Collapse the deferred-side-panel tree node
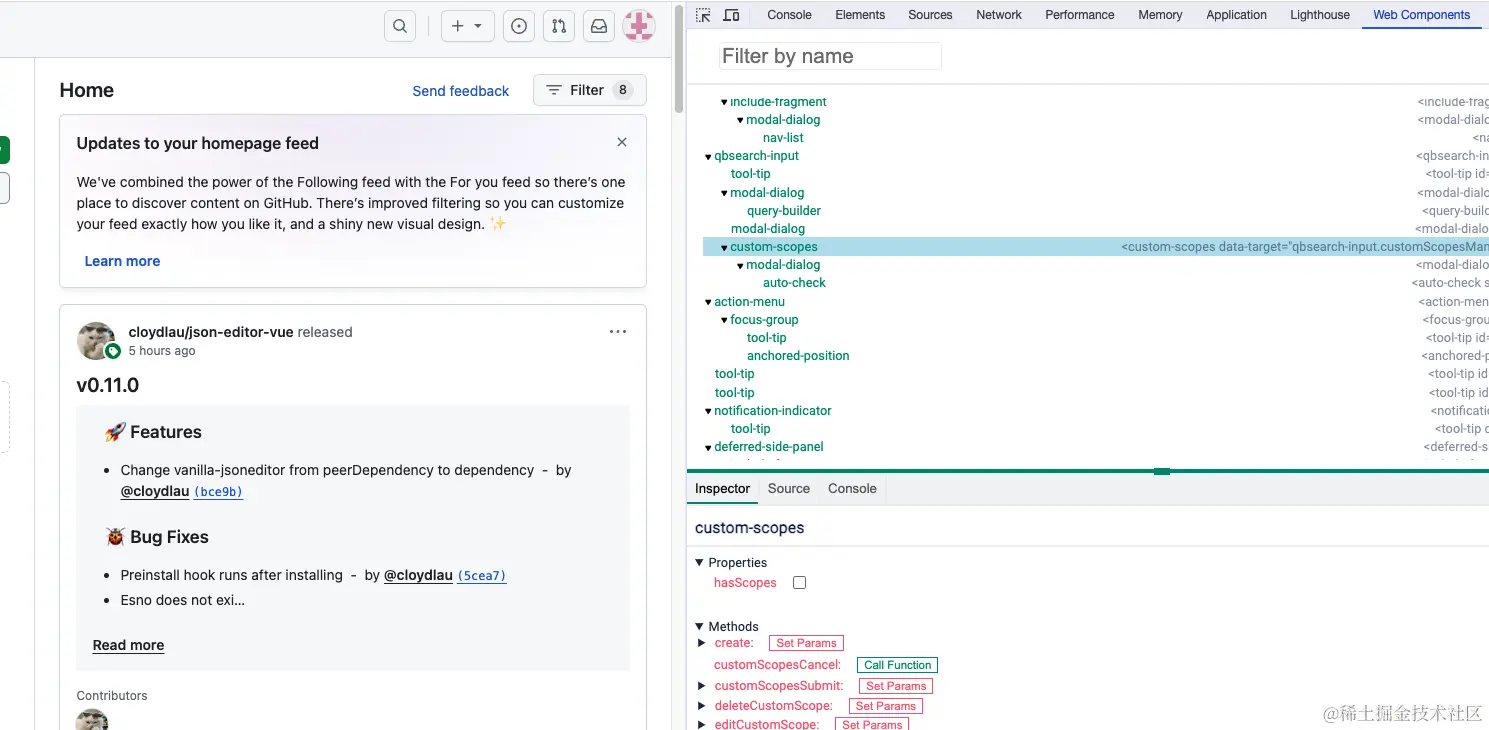This screenshot has width=1489, height=730. 708,447
